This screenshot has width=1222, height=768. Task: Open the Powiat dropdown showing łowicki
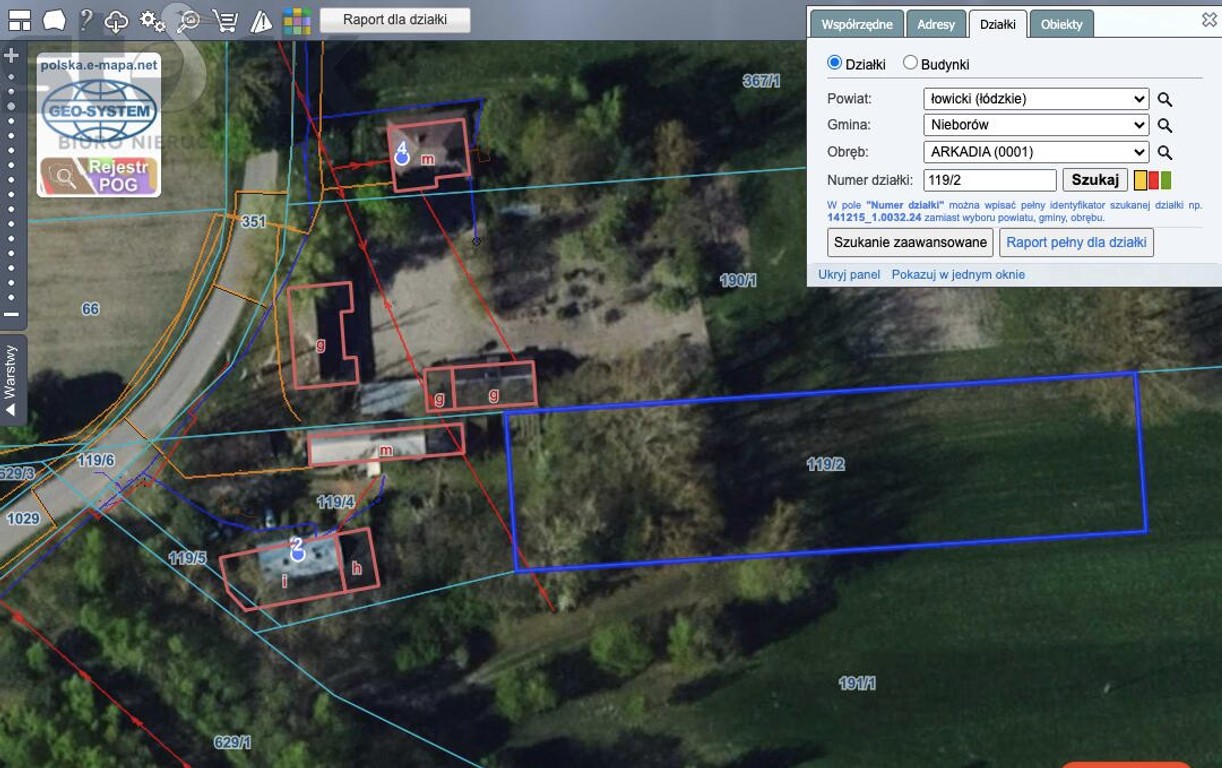point(1036,99)
